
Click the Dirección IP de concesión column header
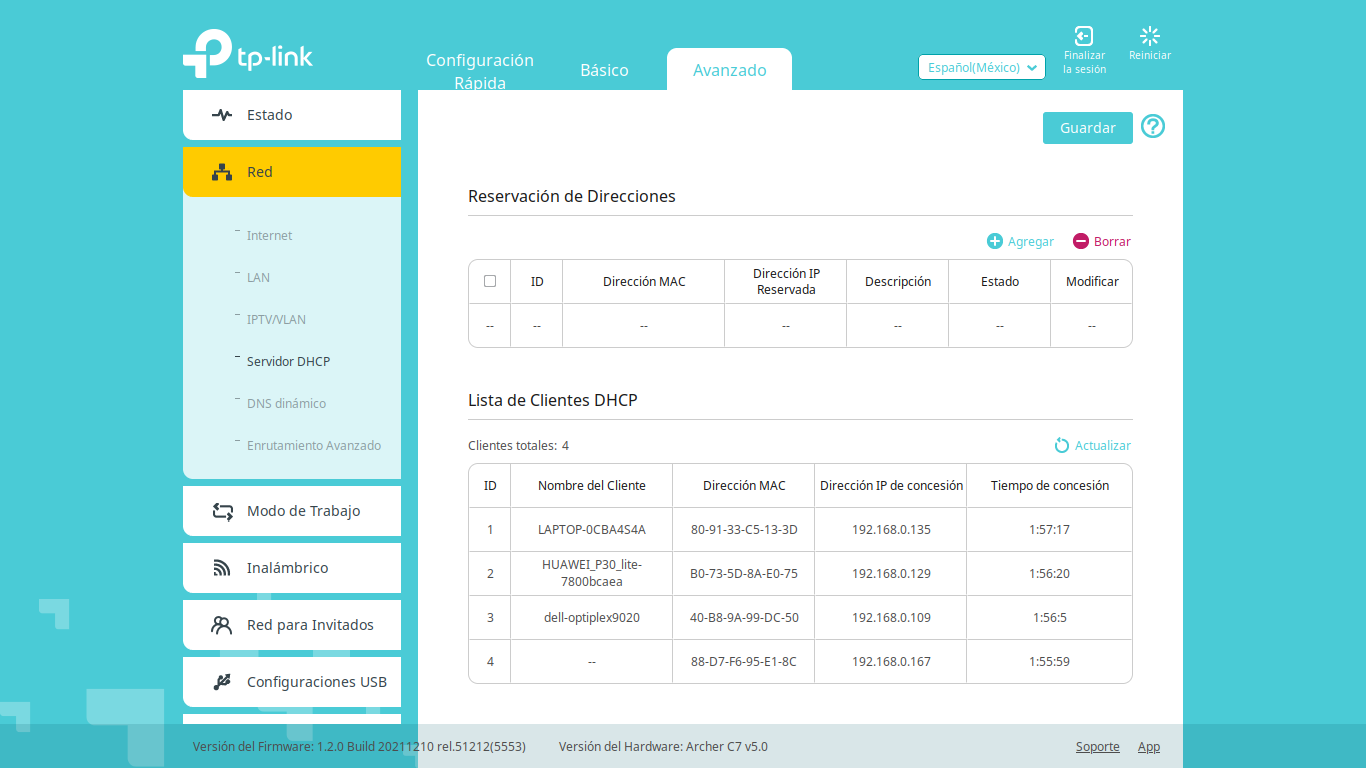coord(891,485)
